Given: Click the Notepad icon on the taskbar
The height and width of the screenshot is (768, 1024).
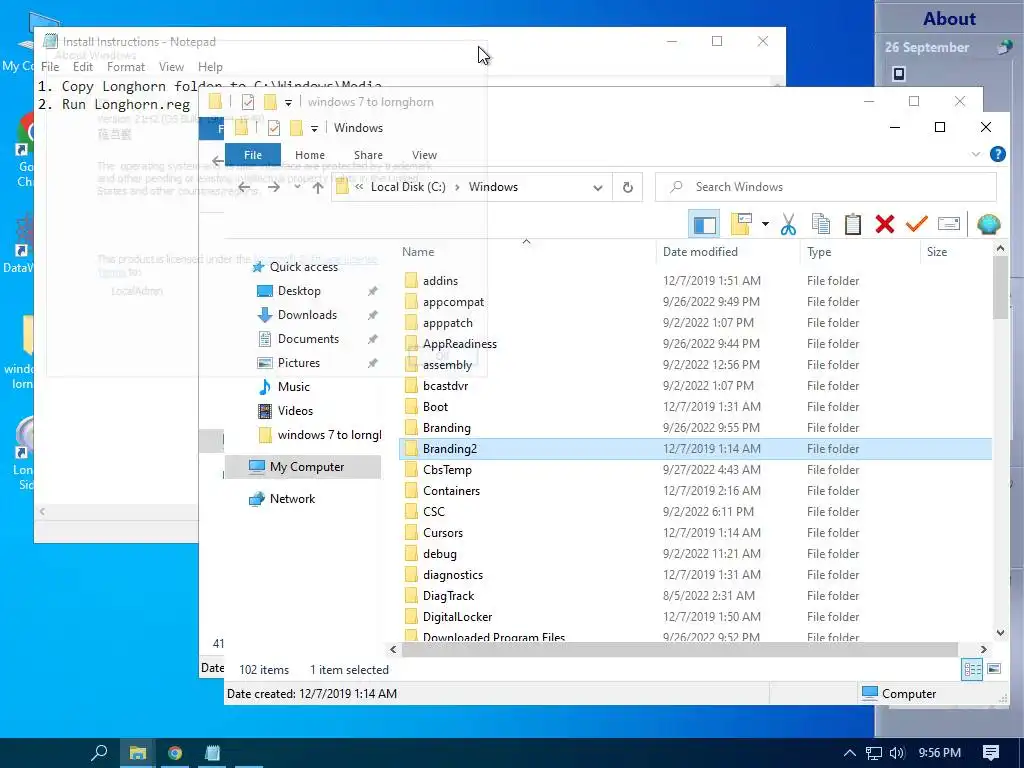Looking at the screenshot, I should pos(212,753).
